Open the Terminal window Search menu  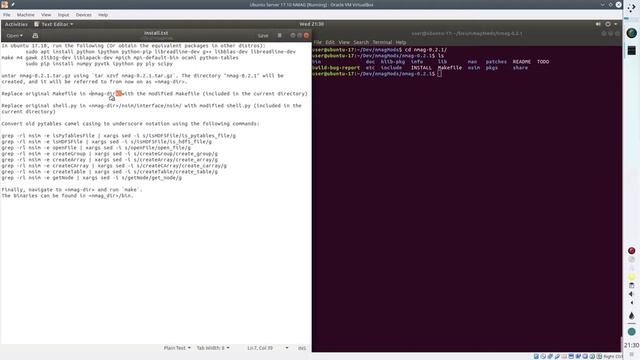tap(361, 42)
